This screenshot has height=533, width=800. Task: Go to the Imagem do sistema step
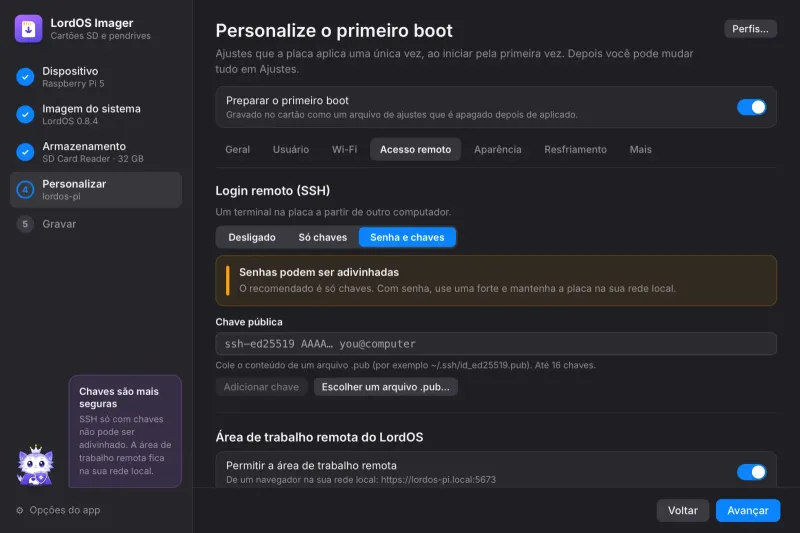[96, 115]
